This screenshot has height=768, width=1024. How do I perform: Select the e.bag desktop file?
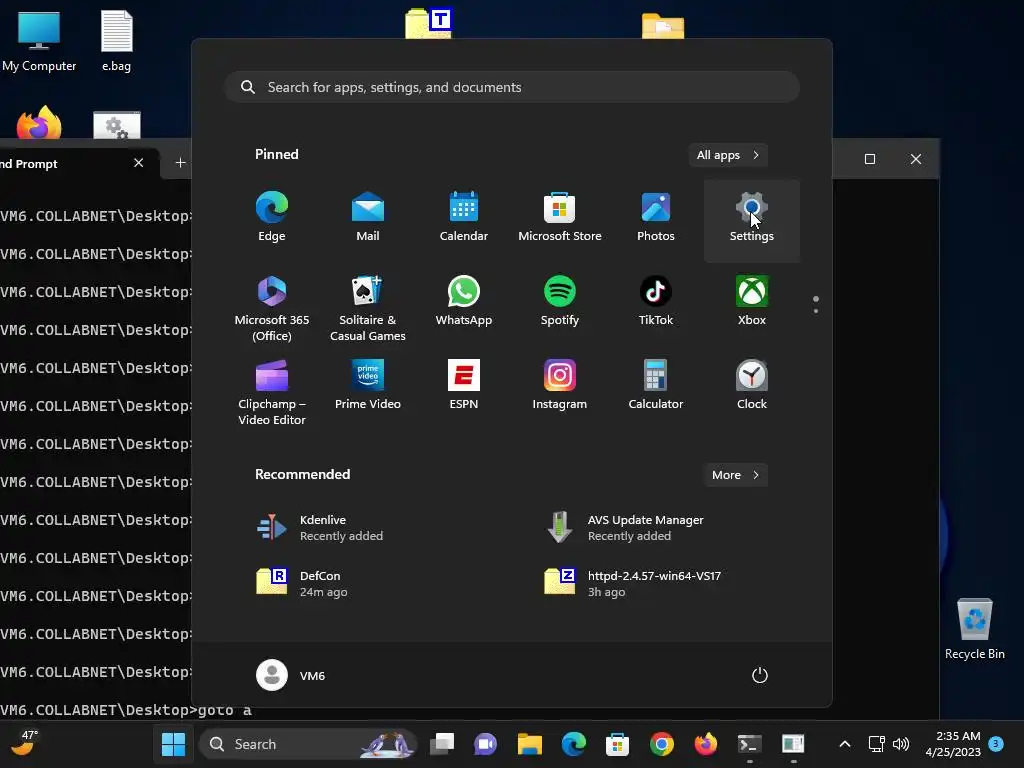(116, 41)
